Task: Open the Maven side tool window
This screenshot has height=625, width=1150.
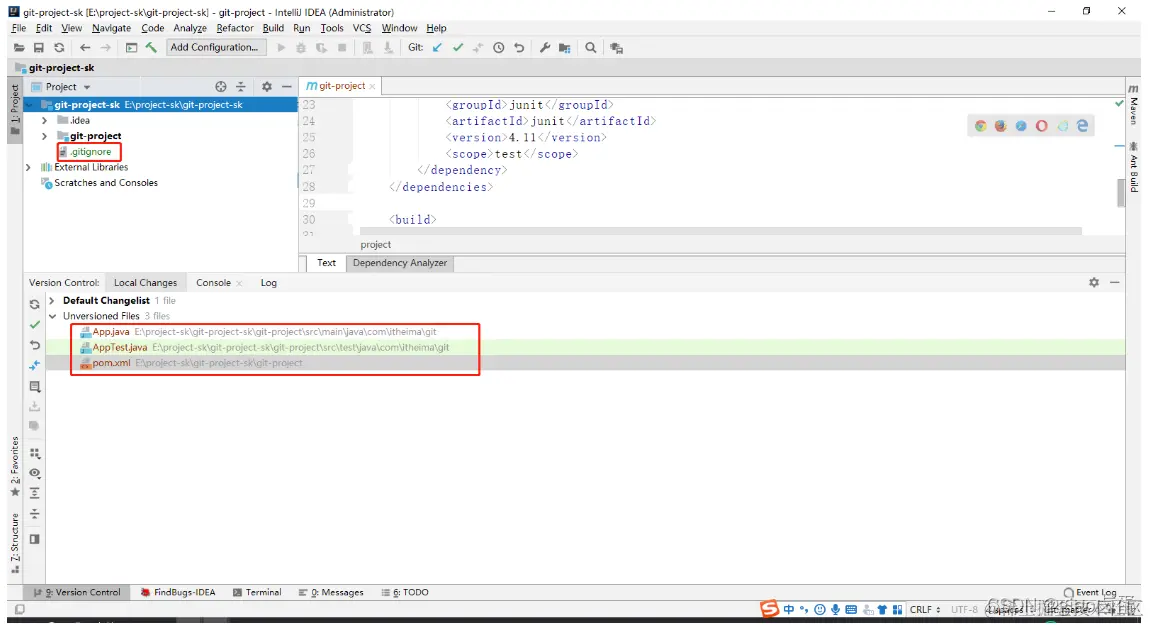Action: coord(1134,104)
